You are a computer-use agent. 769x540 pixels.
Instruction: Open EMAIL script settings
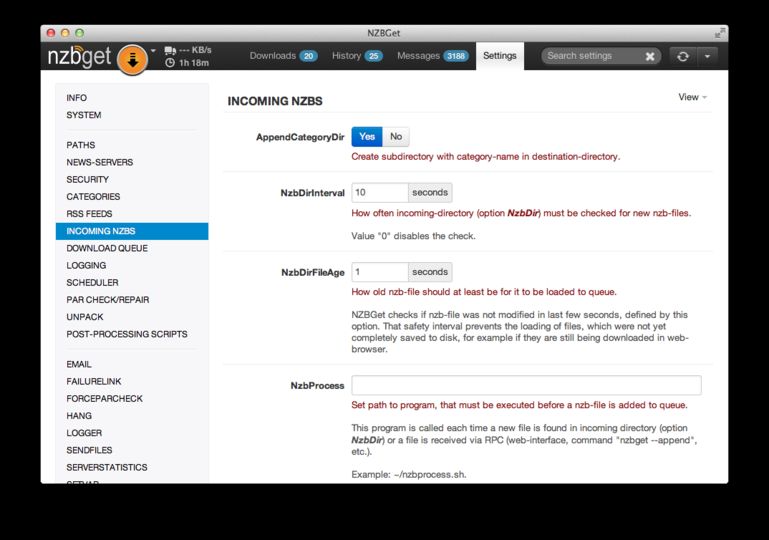click(x=79, y=364)
